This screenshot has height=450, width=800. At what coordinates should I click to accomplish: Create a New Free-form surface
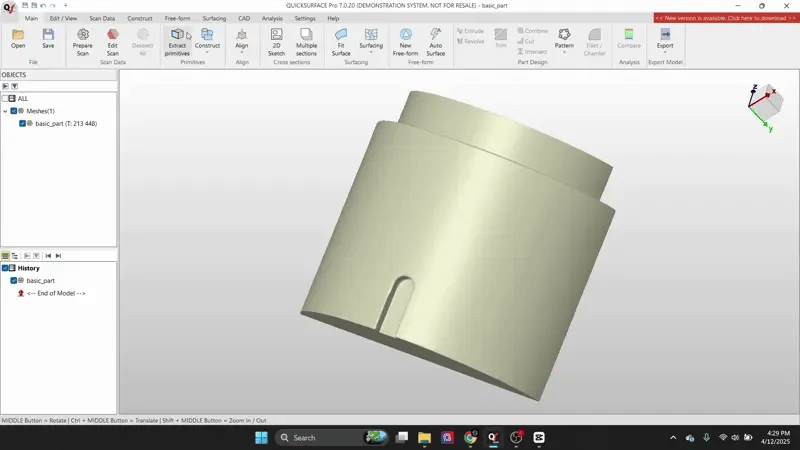[405, 39]
